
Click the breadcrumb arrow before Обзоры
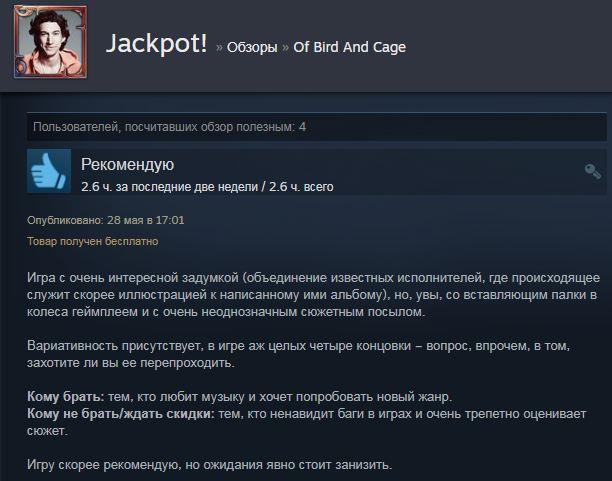(219, 48)
